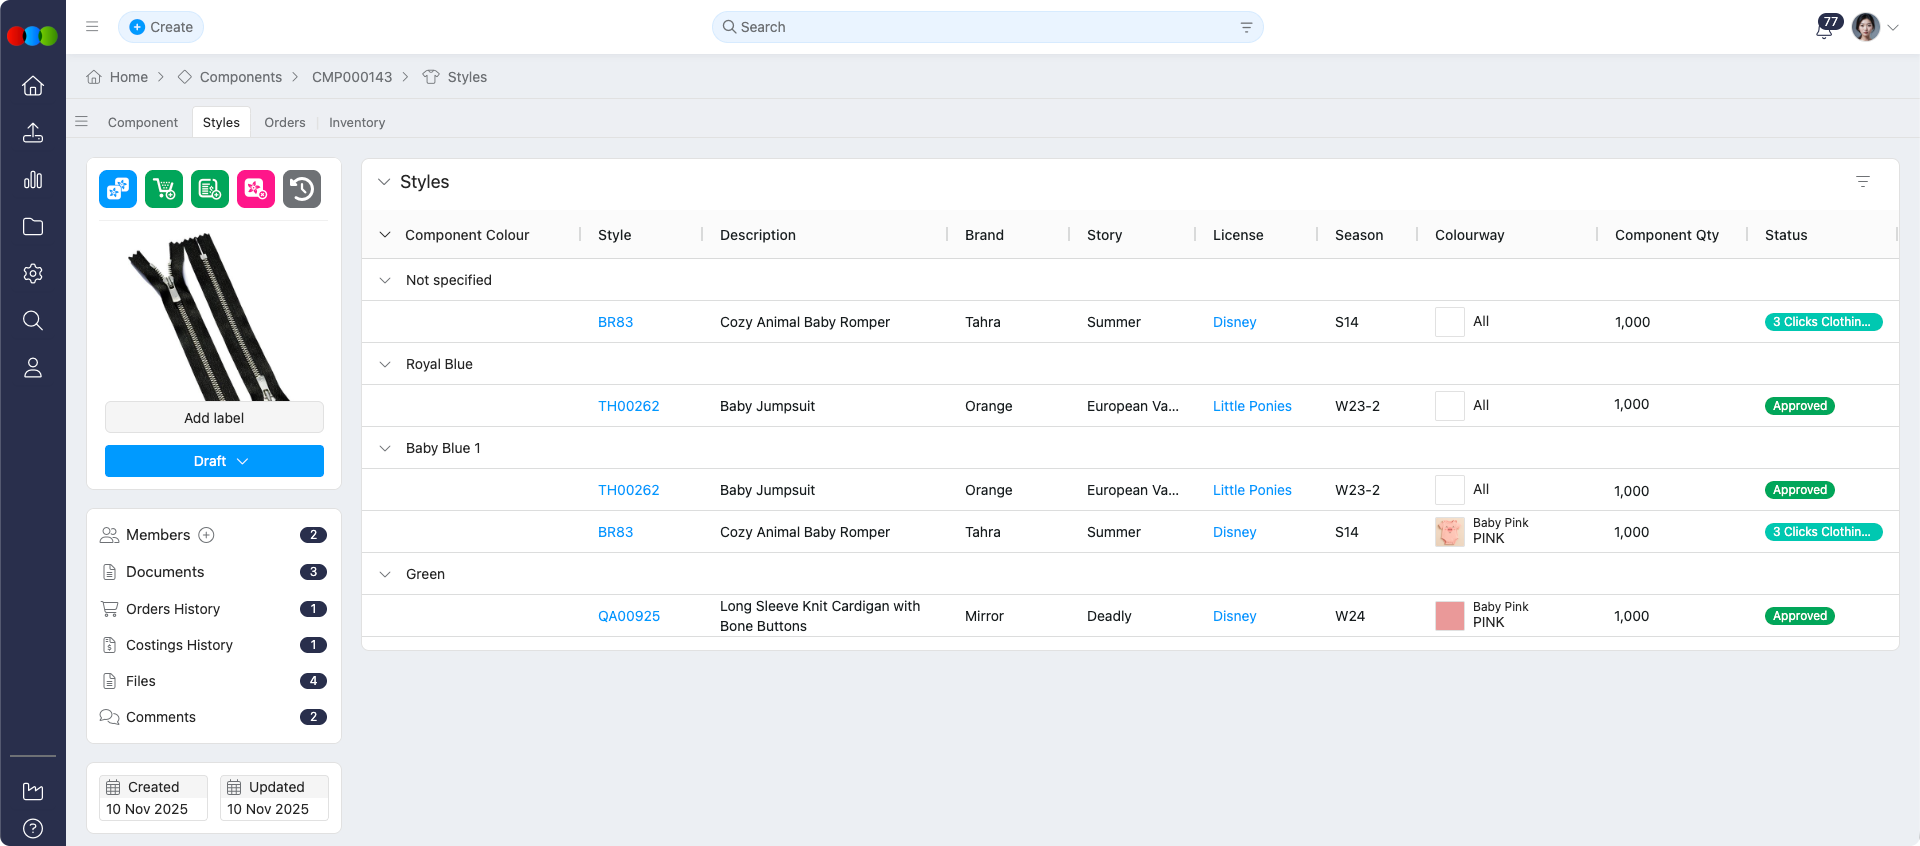Switch to the Component tab
The width and height of the screenshot is (1920, 846).
pyautogui.click(x=143, y=122)
